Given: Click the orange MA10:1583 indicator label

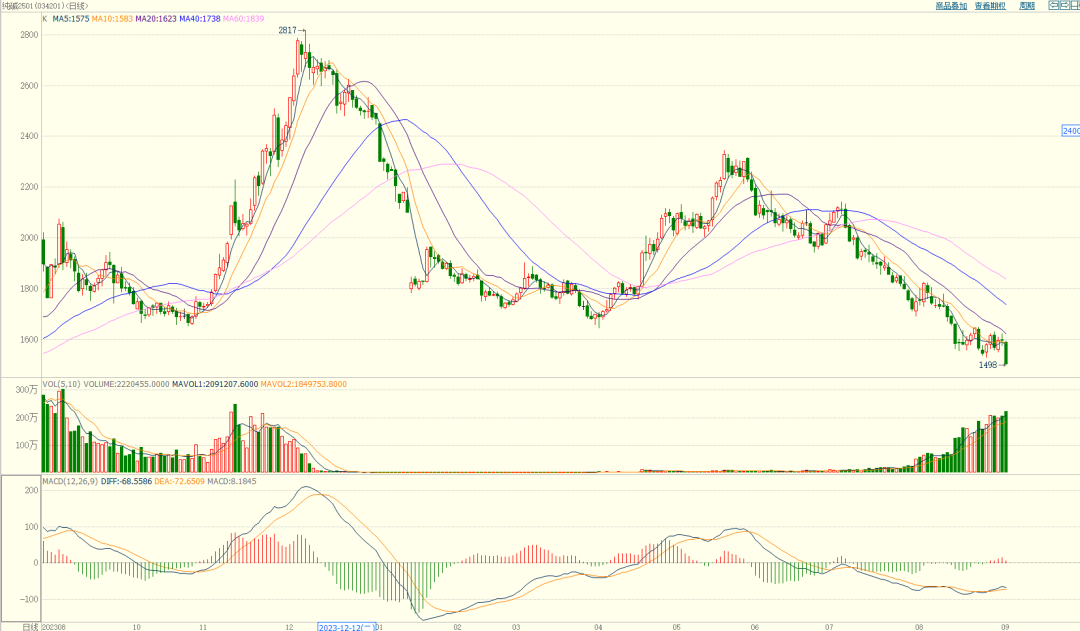Looking at the screenshot, I should click(x=112, y=18).
